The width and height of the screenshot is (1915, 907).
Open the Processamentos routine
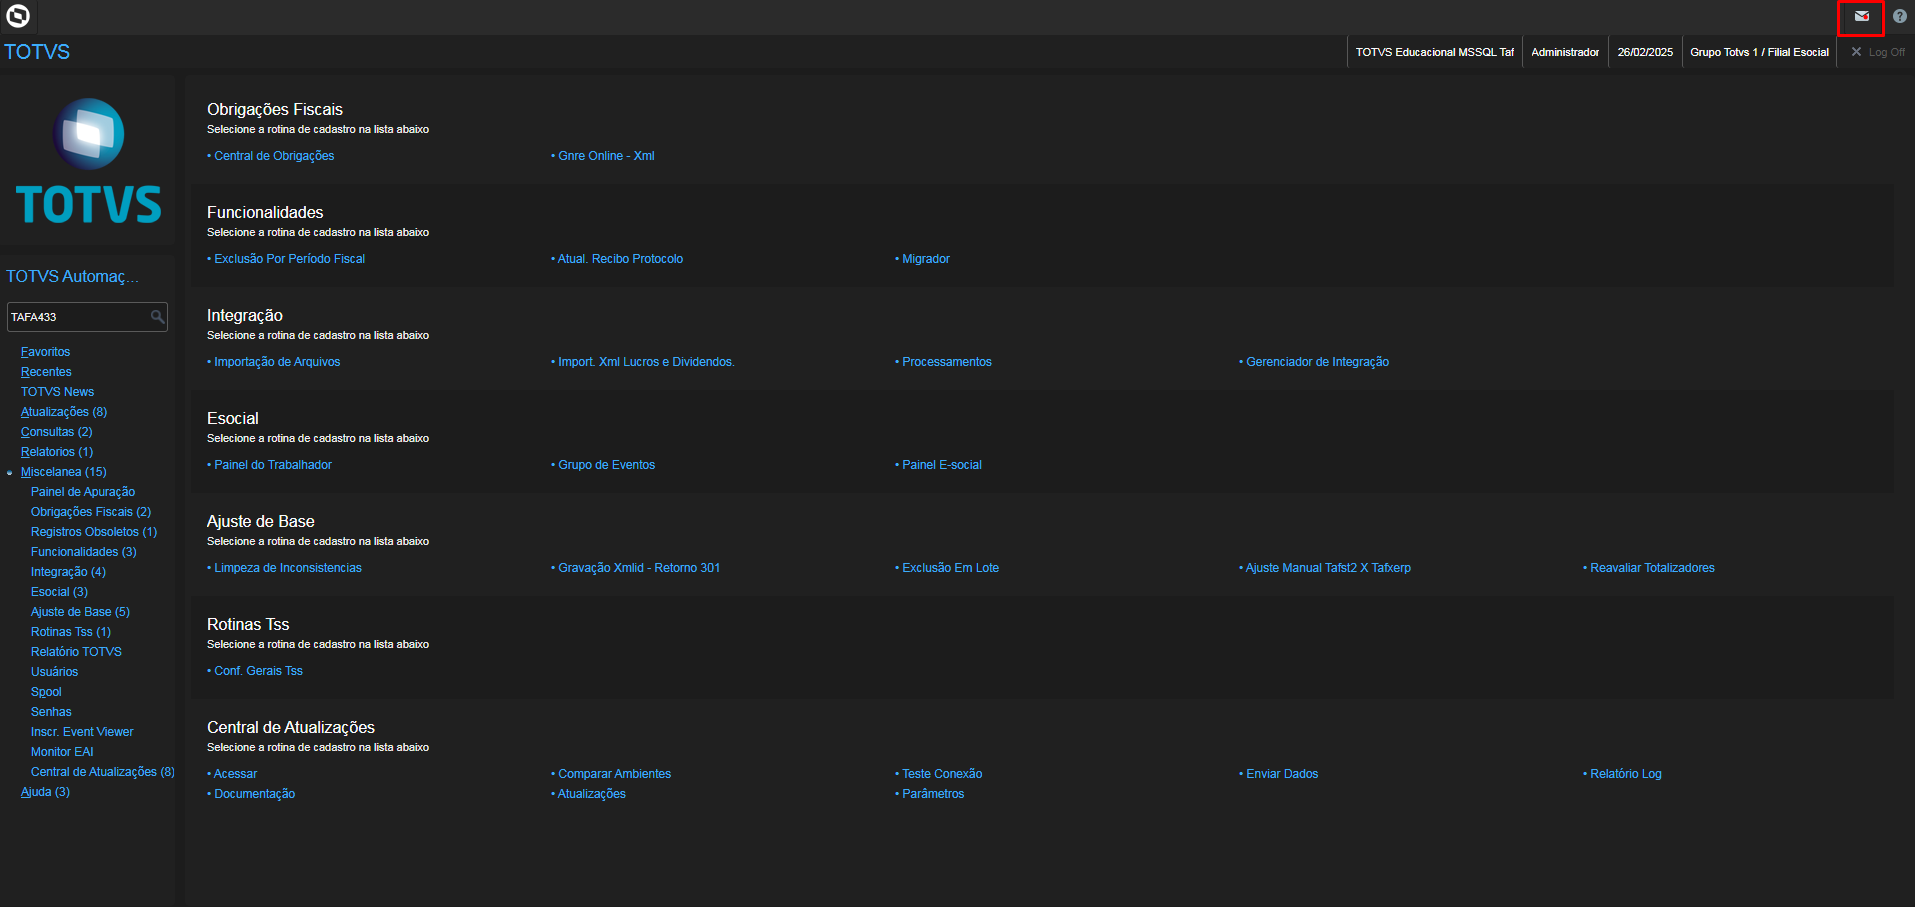(x=947, y=362)
